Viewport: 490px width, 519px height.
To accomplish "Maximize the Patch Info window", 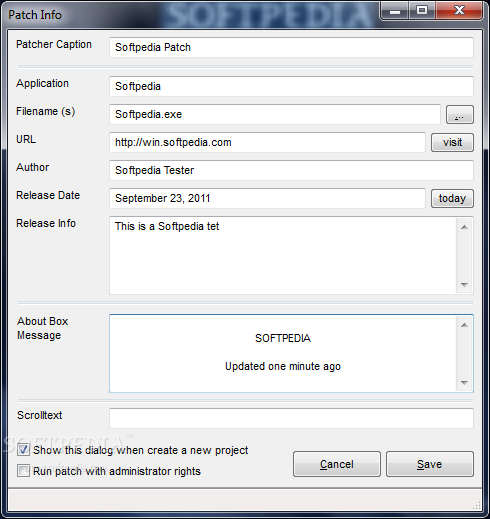I will (422, 11).
